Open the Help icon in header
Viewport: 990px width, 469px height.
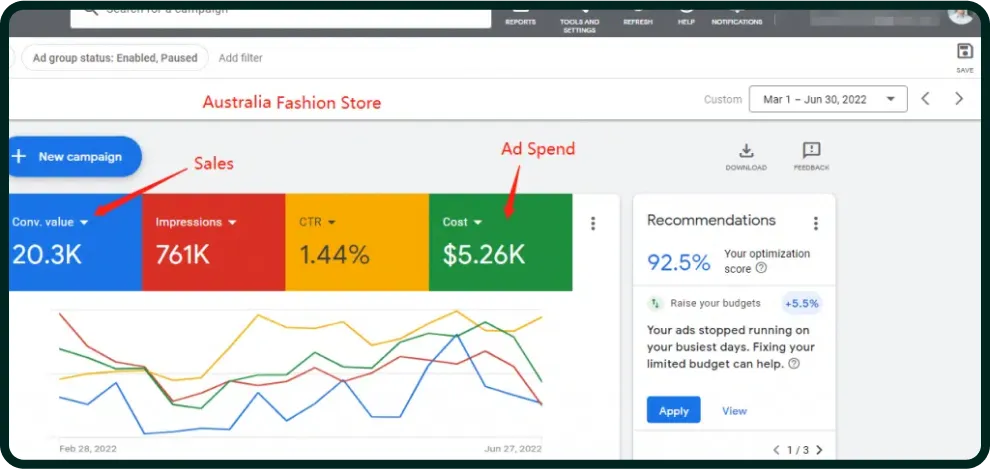[686, 9]
